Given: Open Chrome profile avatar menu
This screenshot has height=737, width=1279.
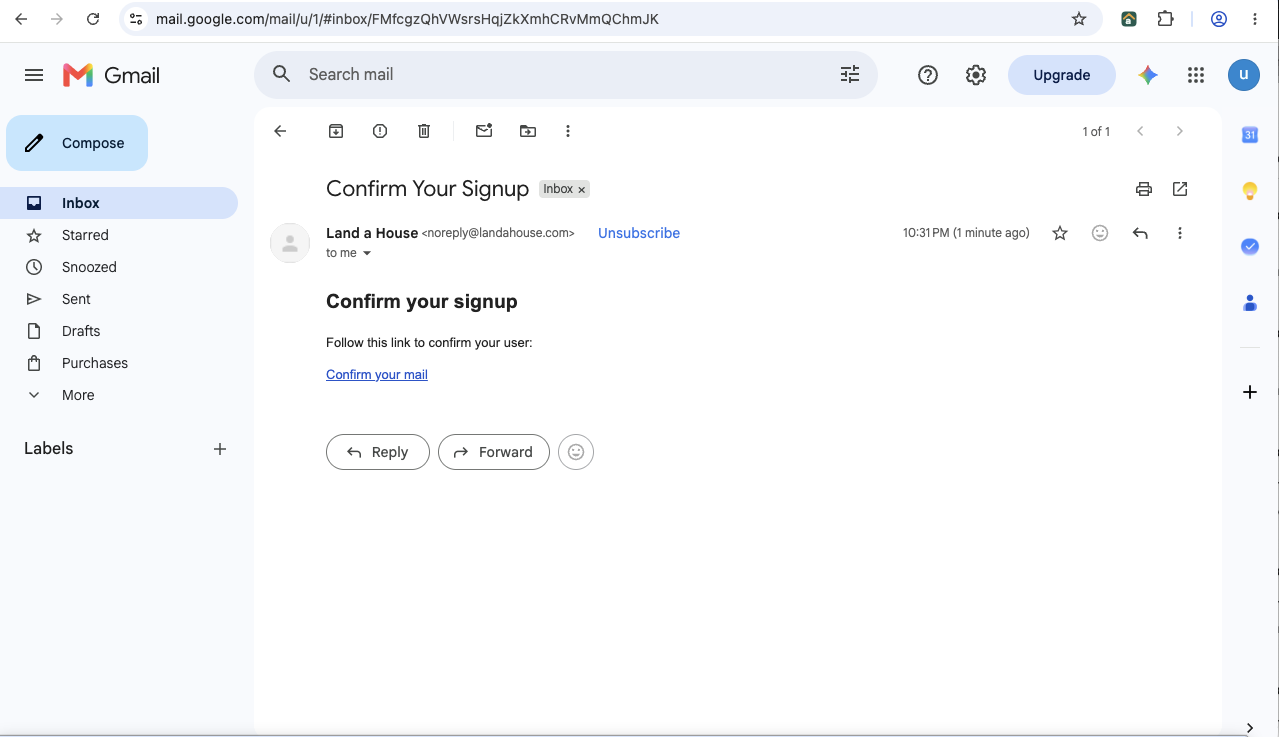Looking at the screenshot, I should (1219, 19).
